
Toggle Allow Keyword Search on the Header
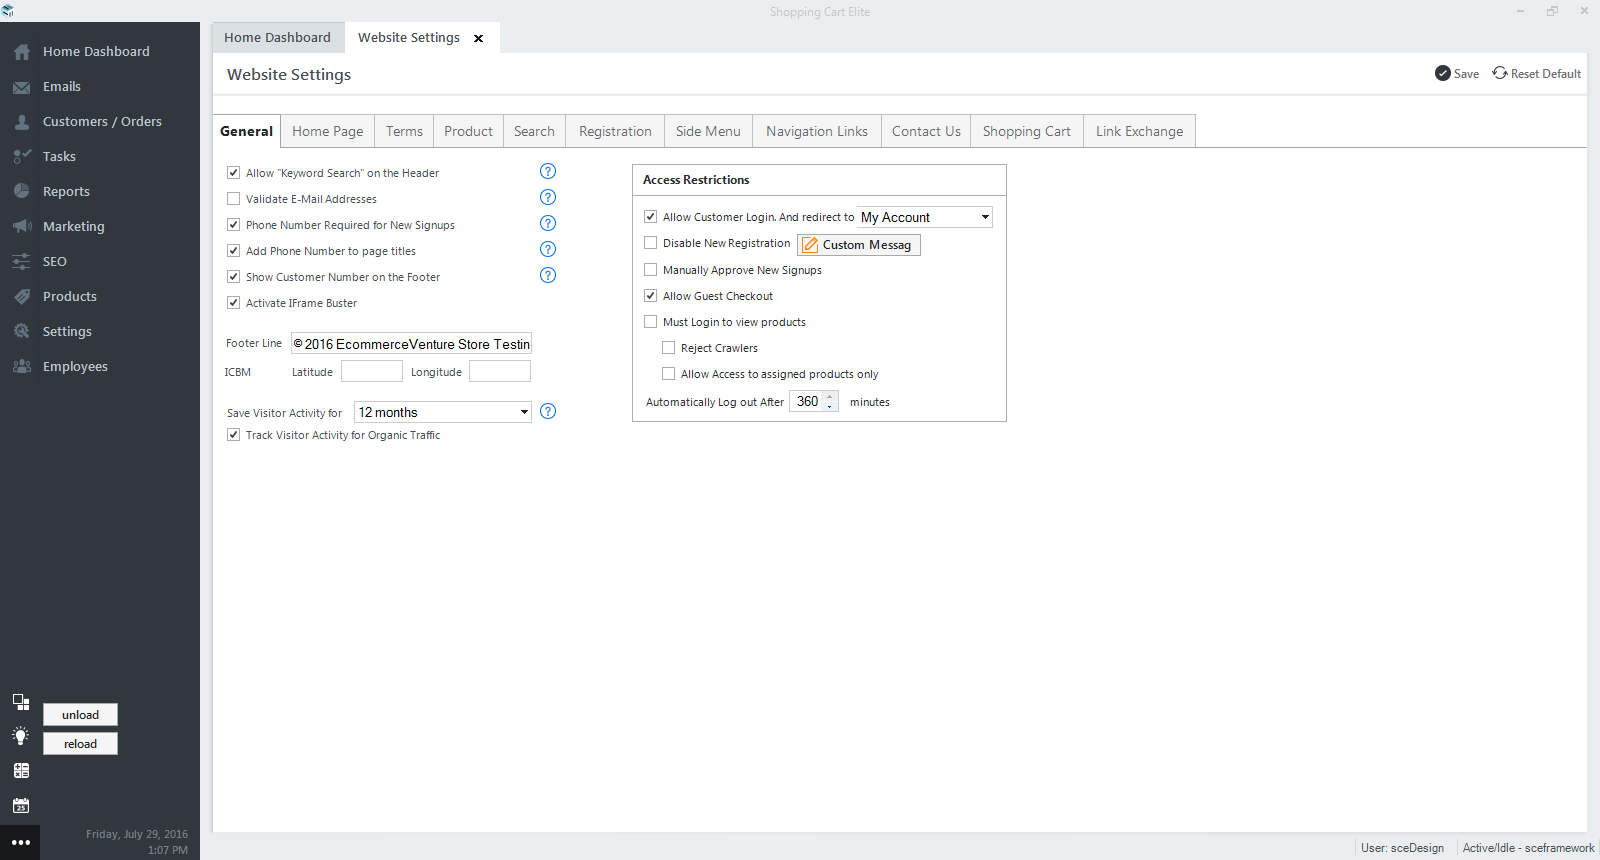click(234, 172)
